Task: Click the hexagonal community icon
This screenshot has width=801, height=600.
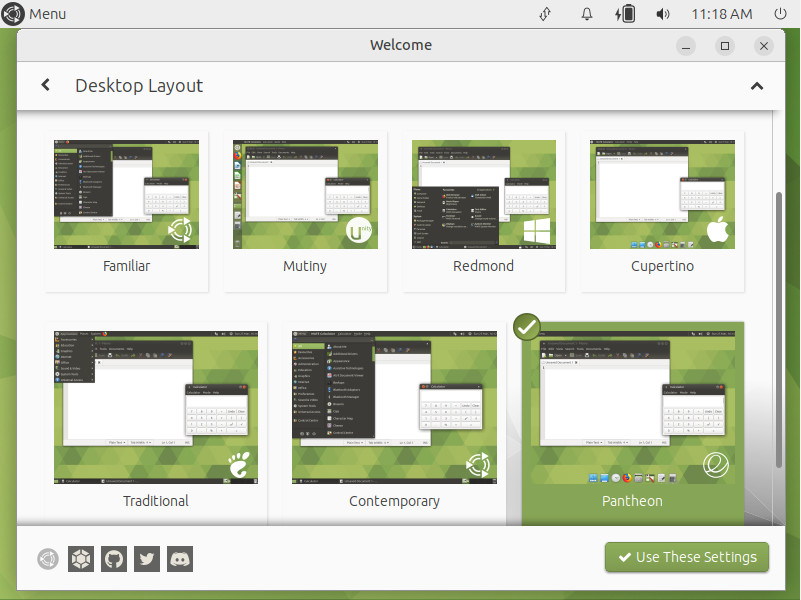Action: coord(80,558)
